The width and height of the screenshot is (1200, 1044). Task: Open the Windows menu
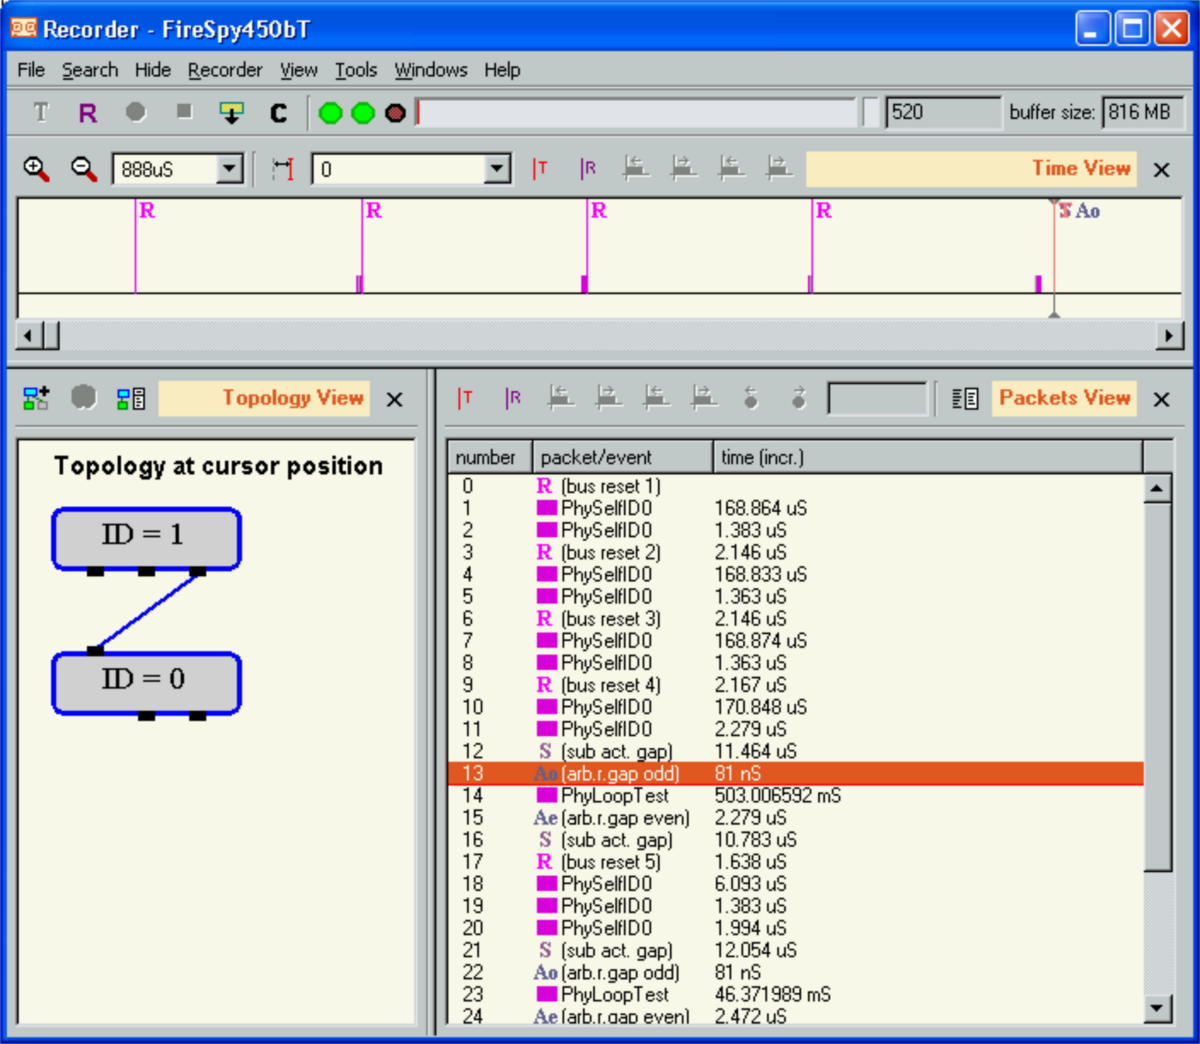click(431, 70)
